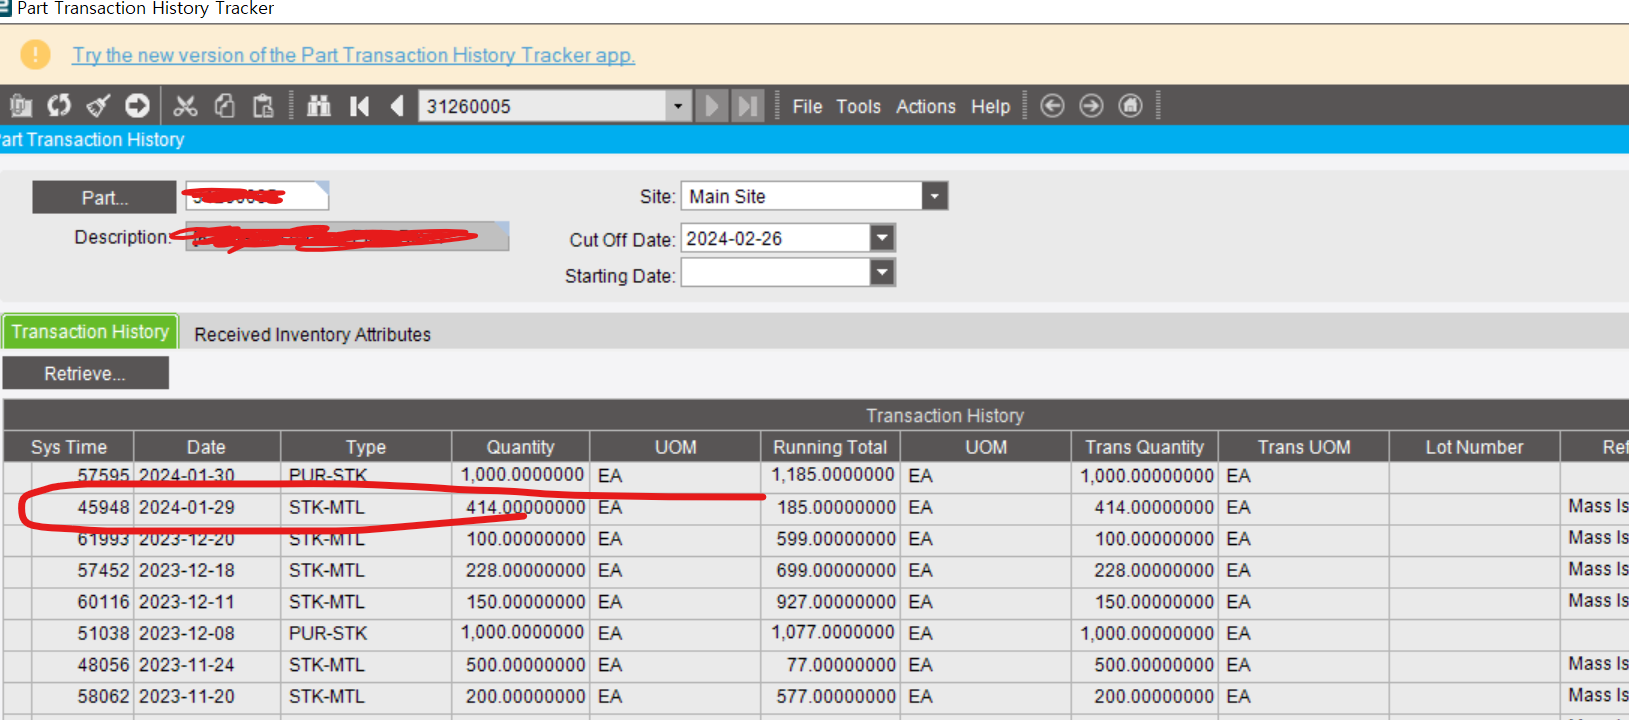Click the Part... search button
The image size is (1629, 720).
tap(104, 197)
